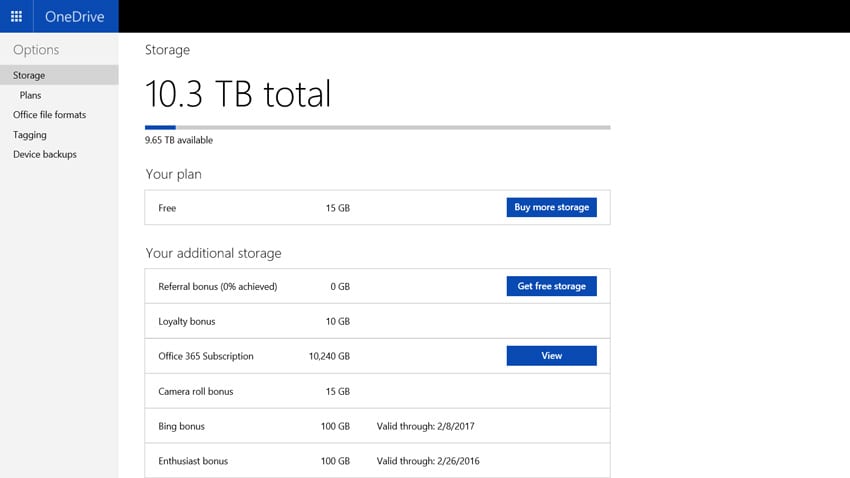Screen dimensions: 850x478
Task: Click the Bing bonus validity date
Action: click(425, 426)
